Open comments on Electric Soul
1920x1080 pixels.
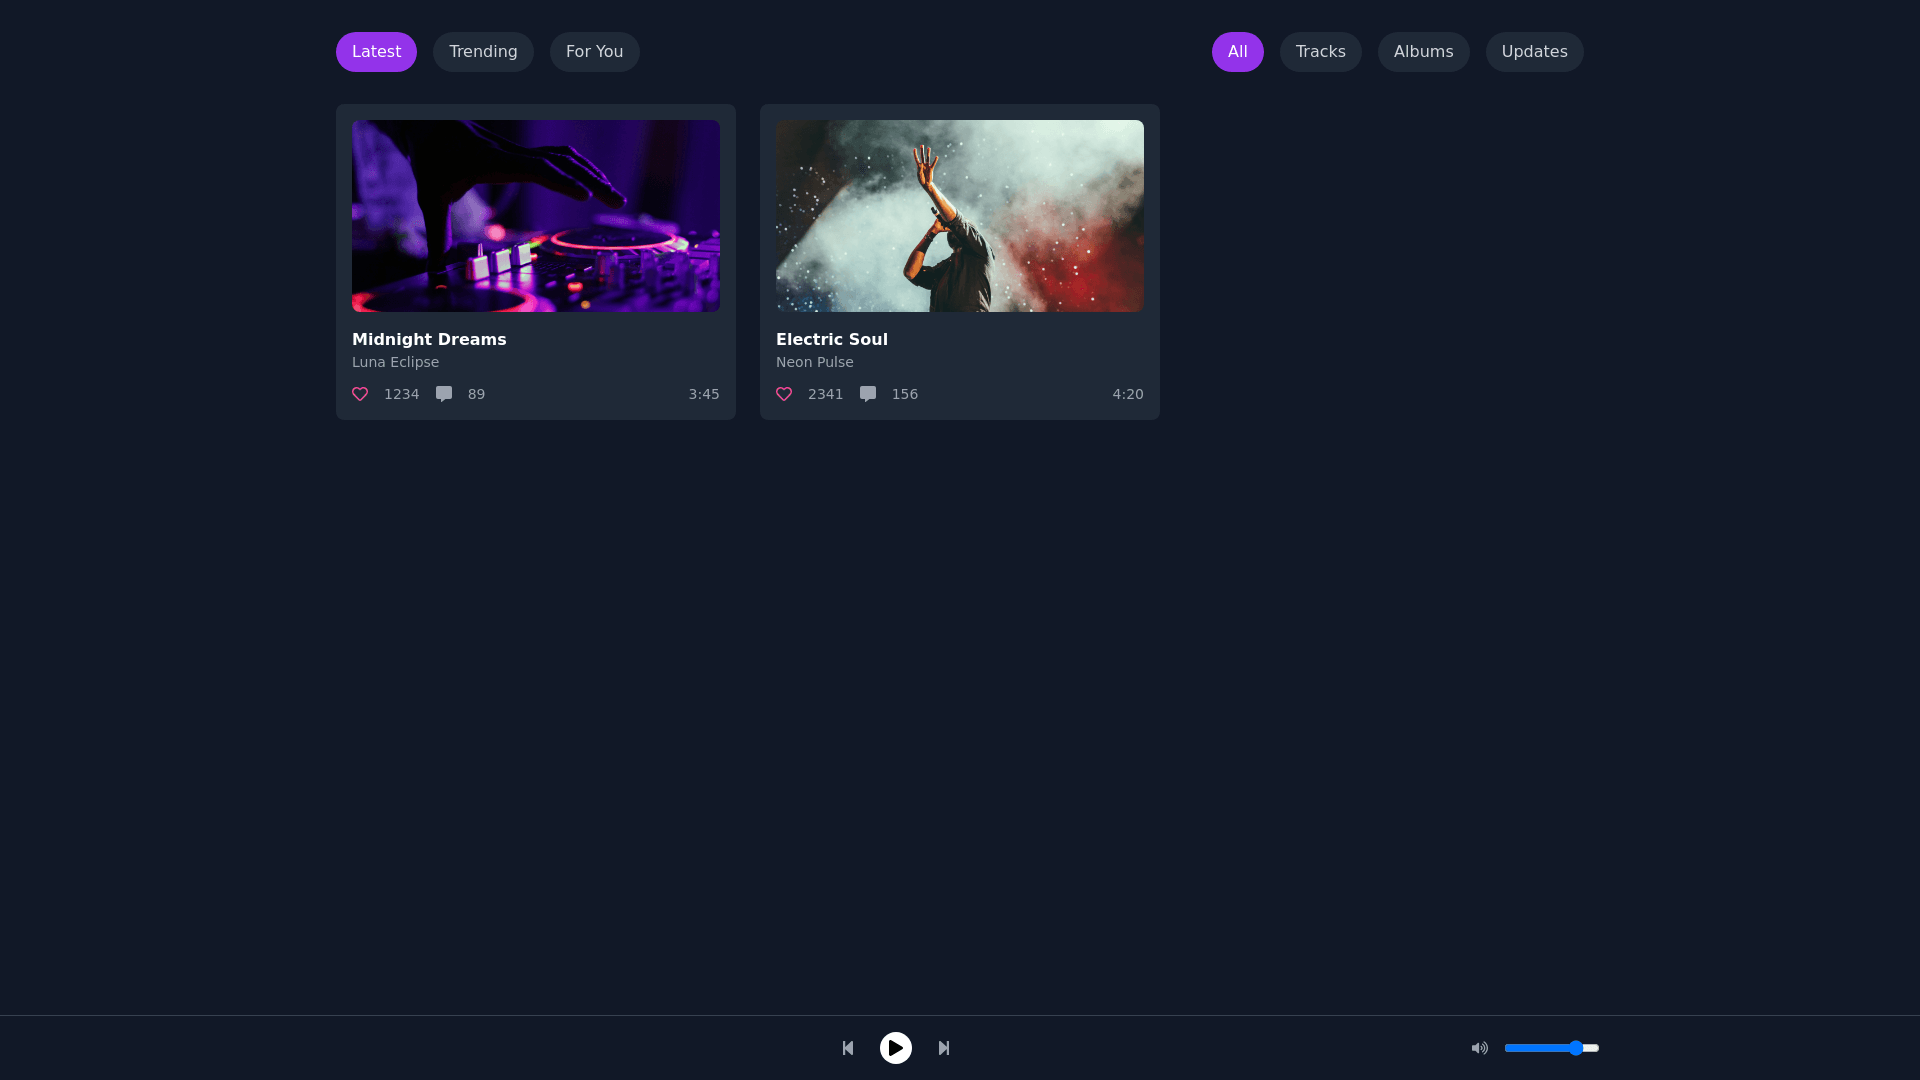click(x=868, y=394)
